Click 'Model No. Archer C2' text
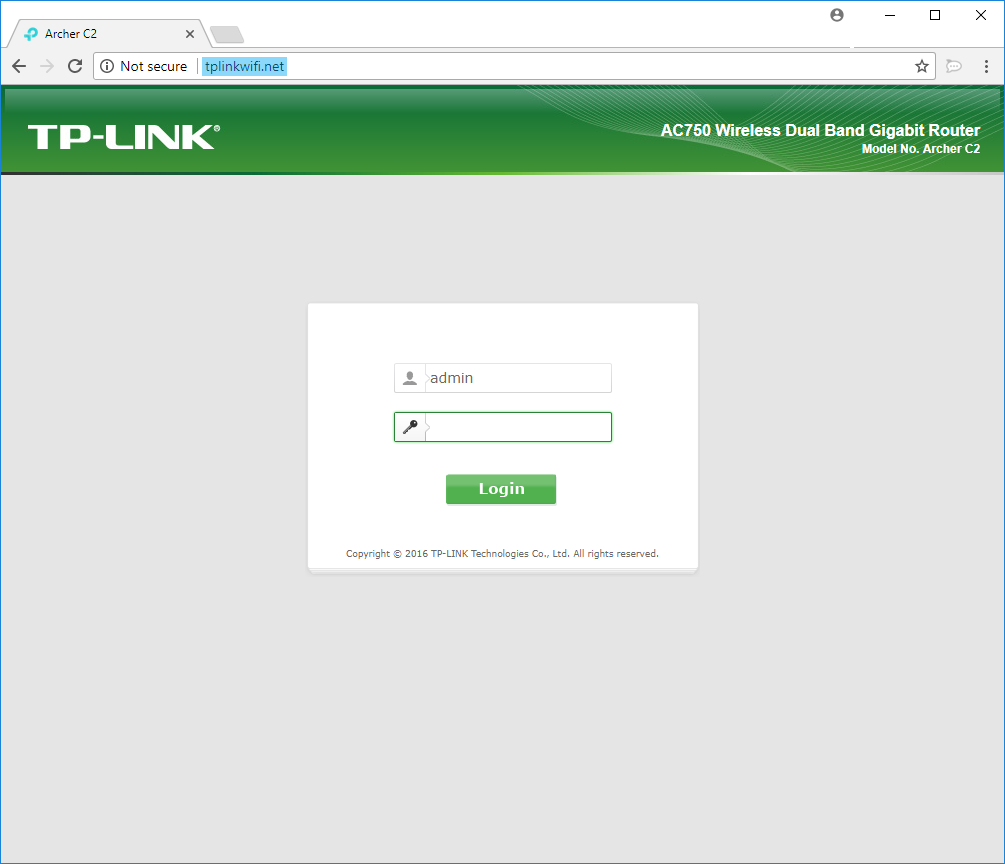The image size is (1005, 864). [921, 149]
